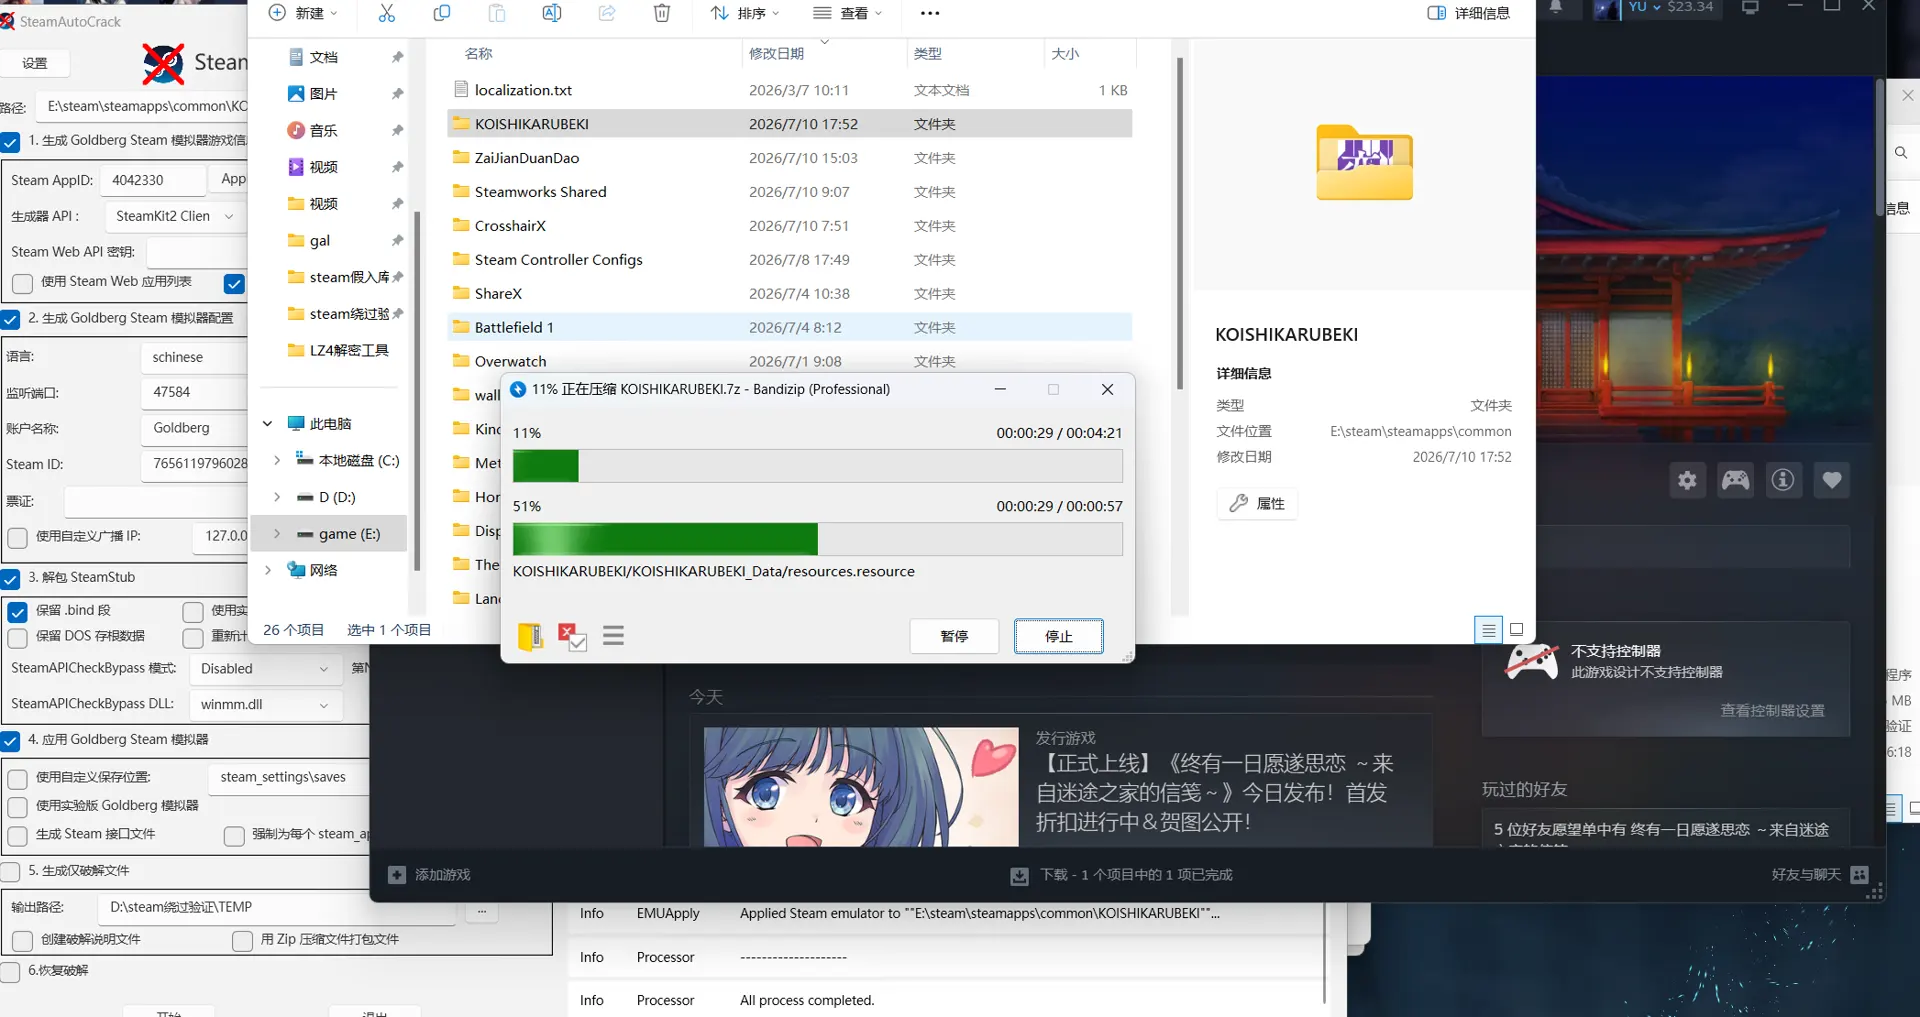Viewport: 1920px width, 1017px height.
Task: Click game info circle icon in Steam
Action: (x=1783, y=480)
